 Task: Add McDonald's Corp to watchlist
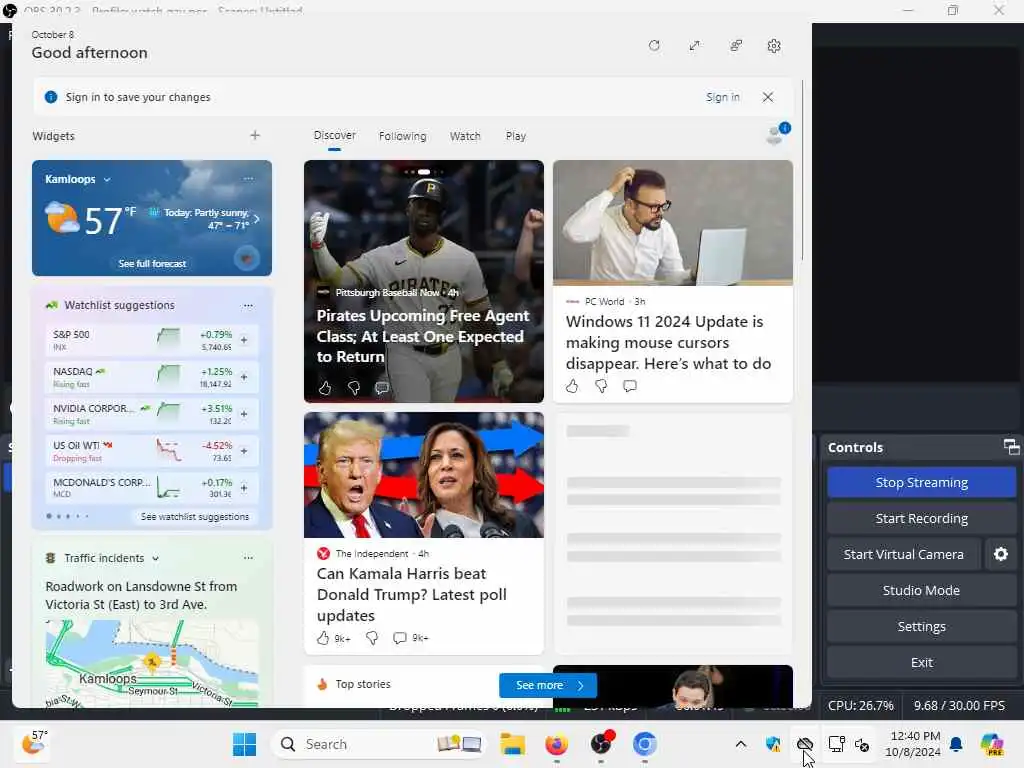tap(244, 488)
